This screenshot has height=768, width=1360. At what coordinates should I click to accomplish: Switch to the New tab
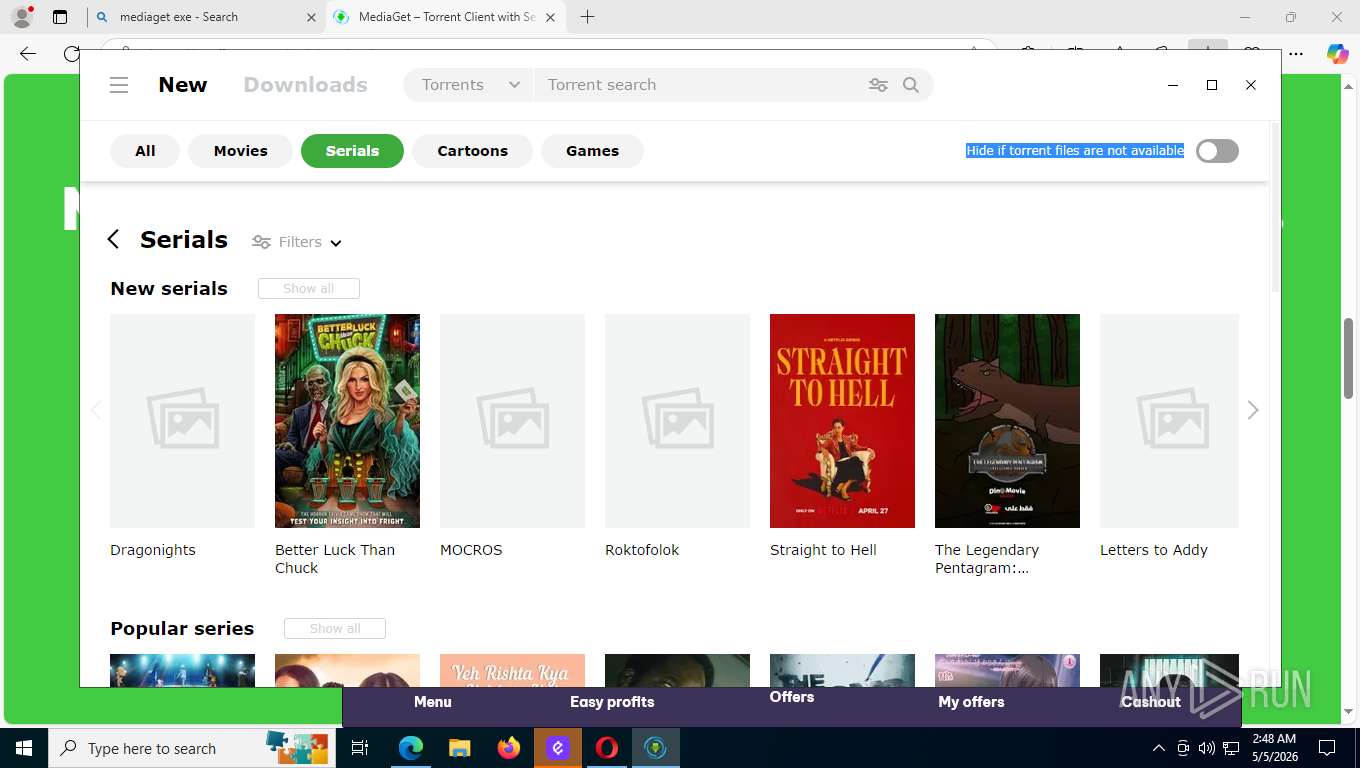click(183, 85)
